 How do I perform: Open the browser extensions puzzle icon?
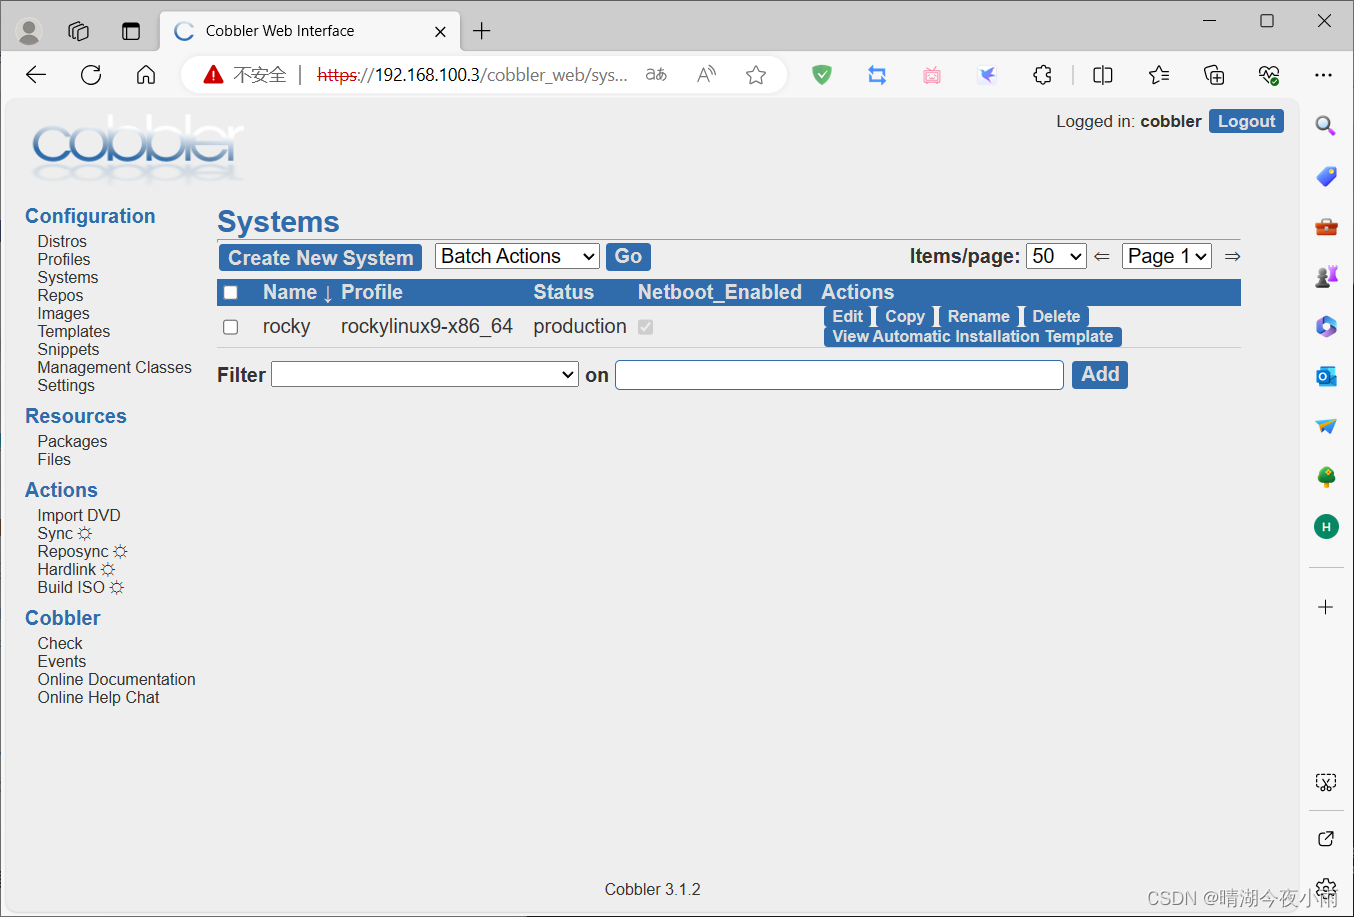[1042, 75]
